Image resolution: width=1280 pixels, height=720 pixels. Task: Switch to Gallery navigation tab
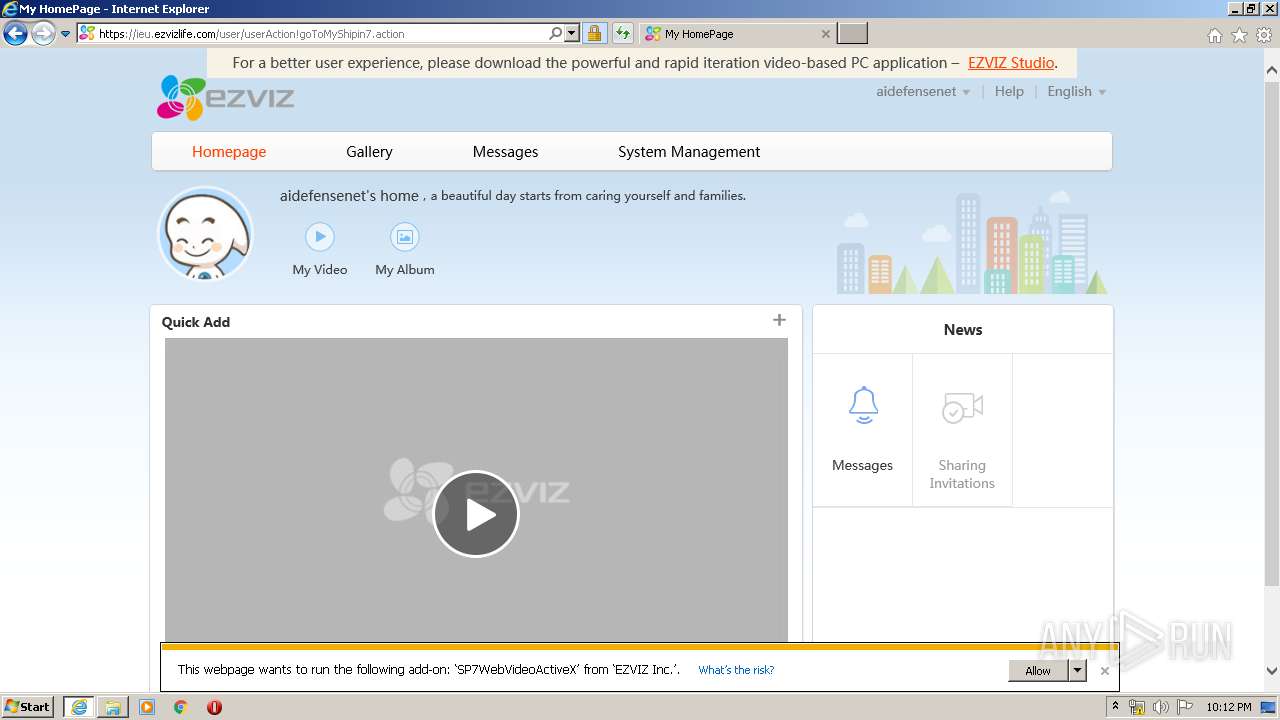(369, 152)
